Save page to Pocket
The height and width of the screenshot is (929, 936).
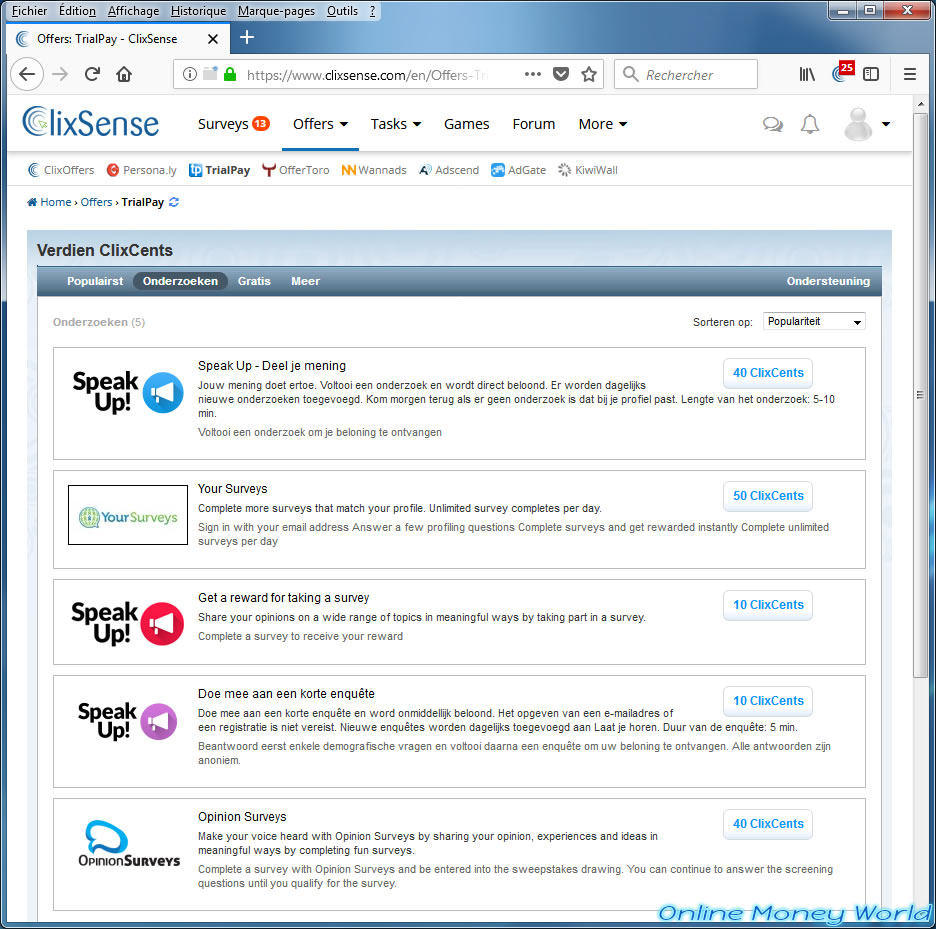click(561, 74)
